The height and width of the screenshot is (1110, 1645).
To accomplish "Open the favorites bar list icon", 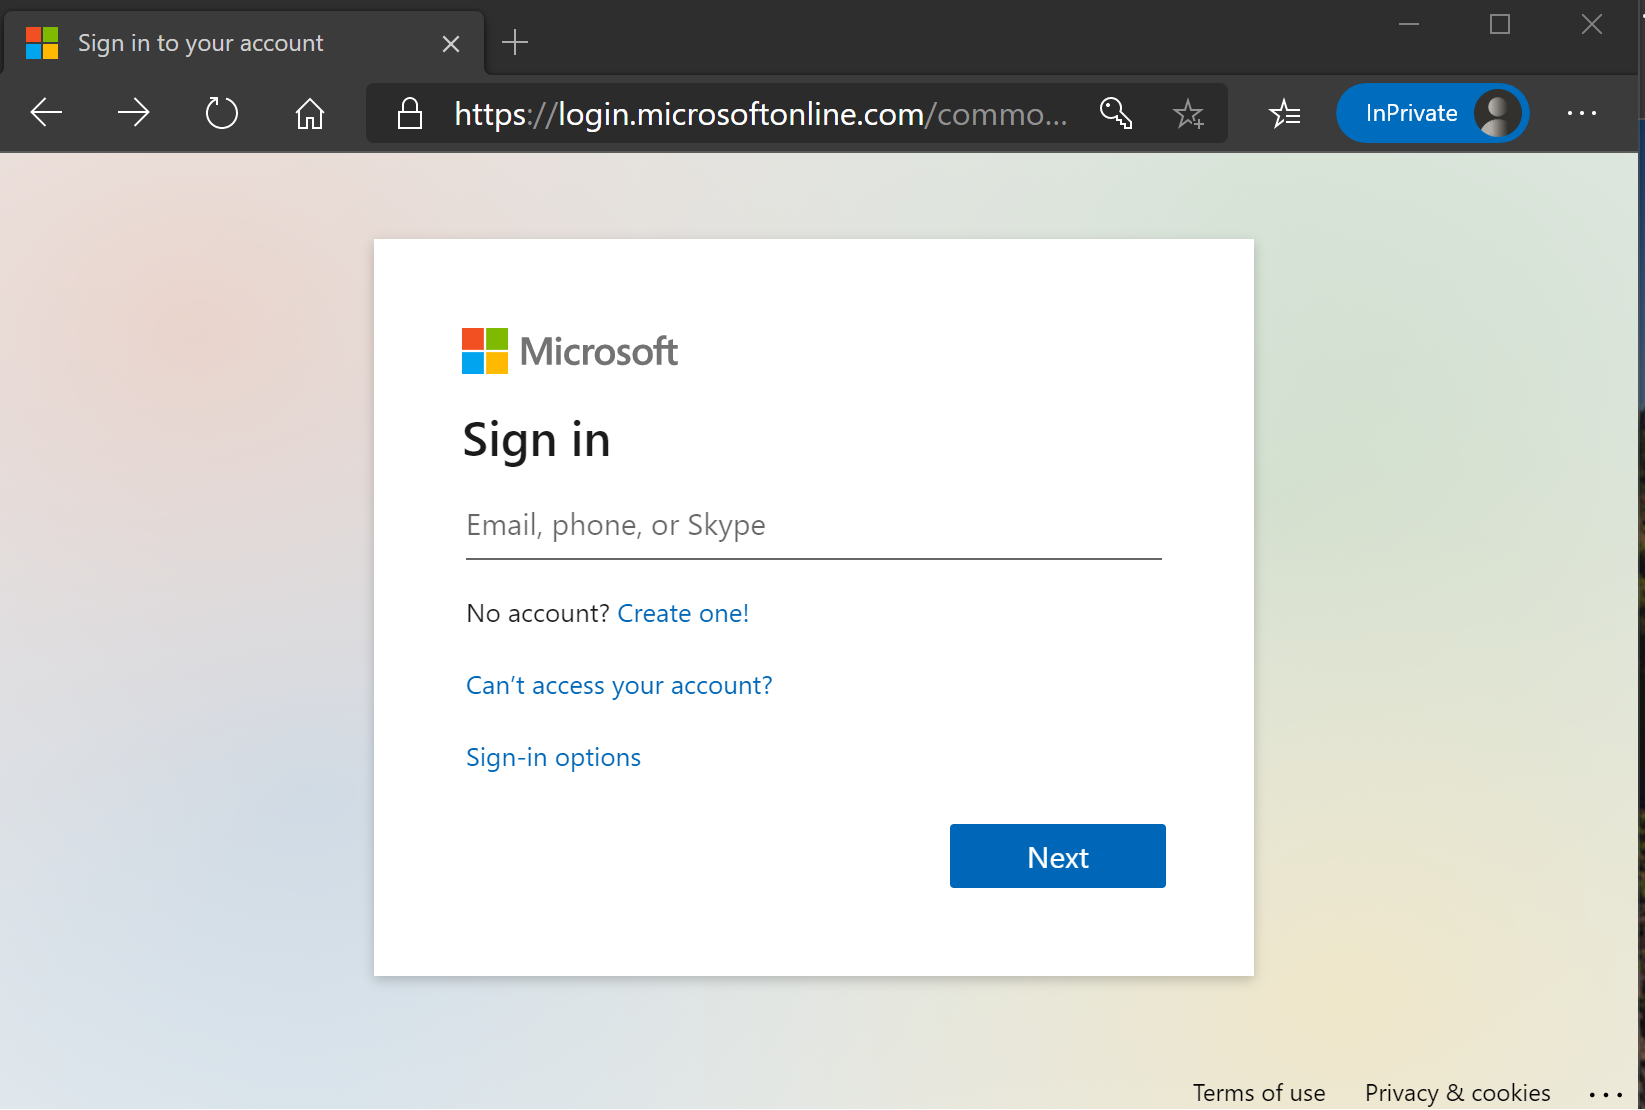I will (x=1285, y=113).
